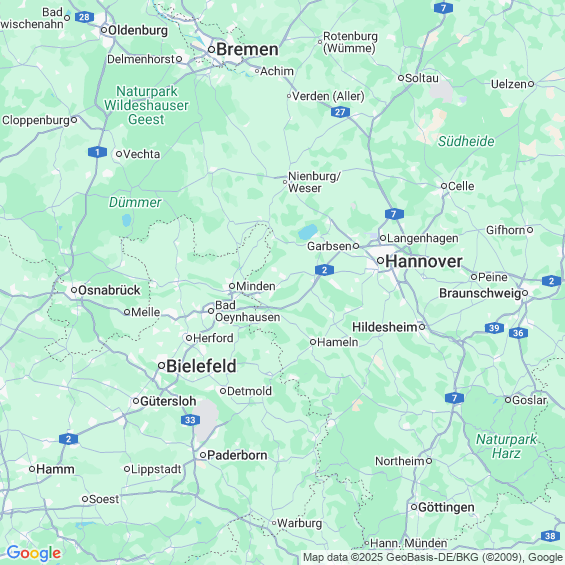
Task: Click the A36 highway shield
Action: pos(518,333)
